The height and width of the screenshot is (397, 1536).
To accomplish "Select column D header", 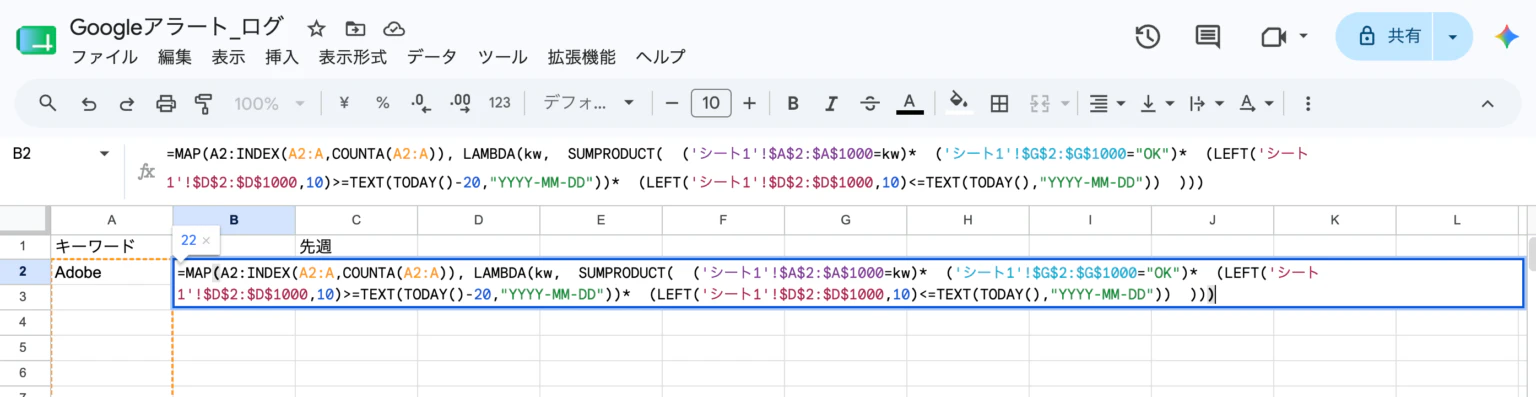I will (478, 219).
